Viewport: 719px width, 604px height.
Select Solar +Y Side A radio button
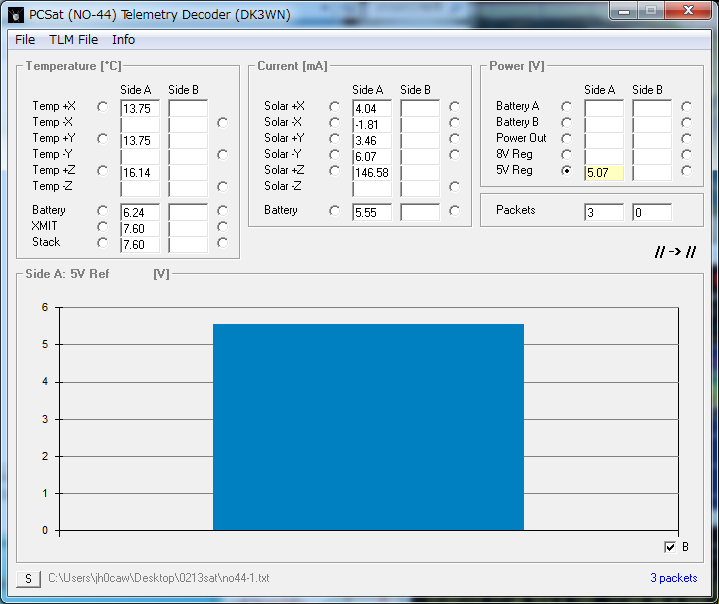pyautogui.click(x=335, y=139)
